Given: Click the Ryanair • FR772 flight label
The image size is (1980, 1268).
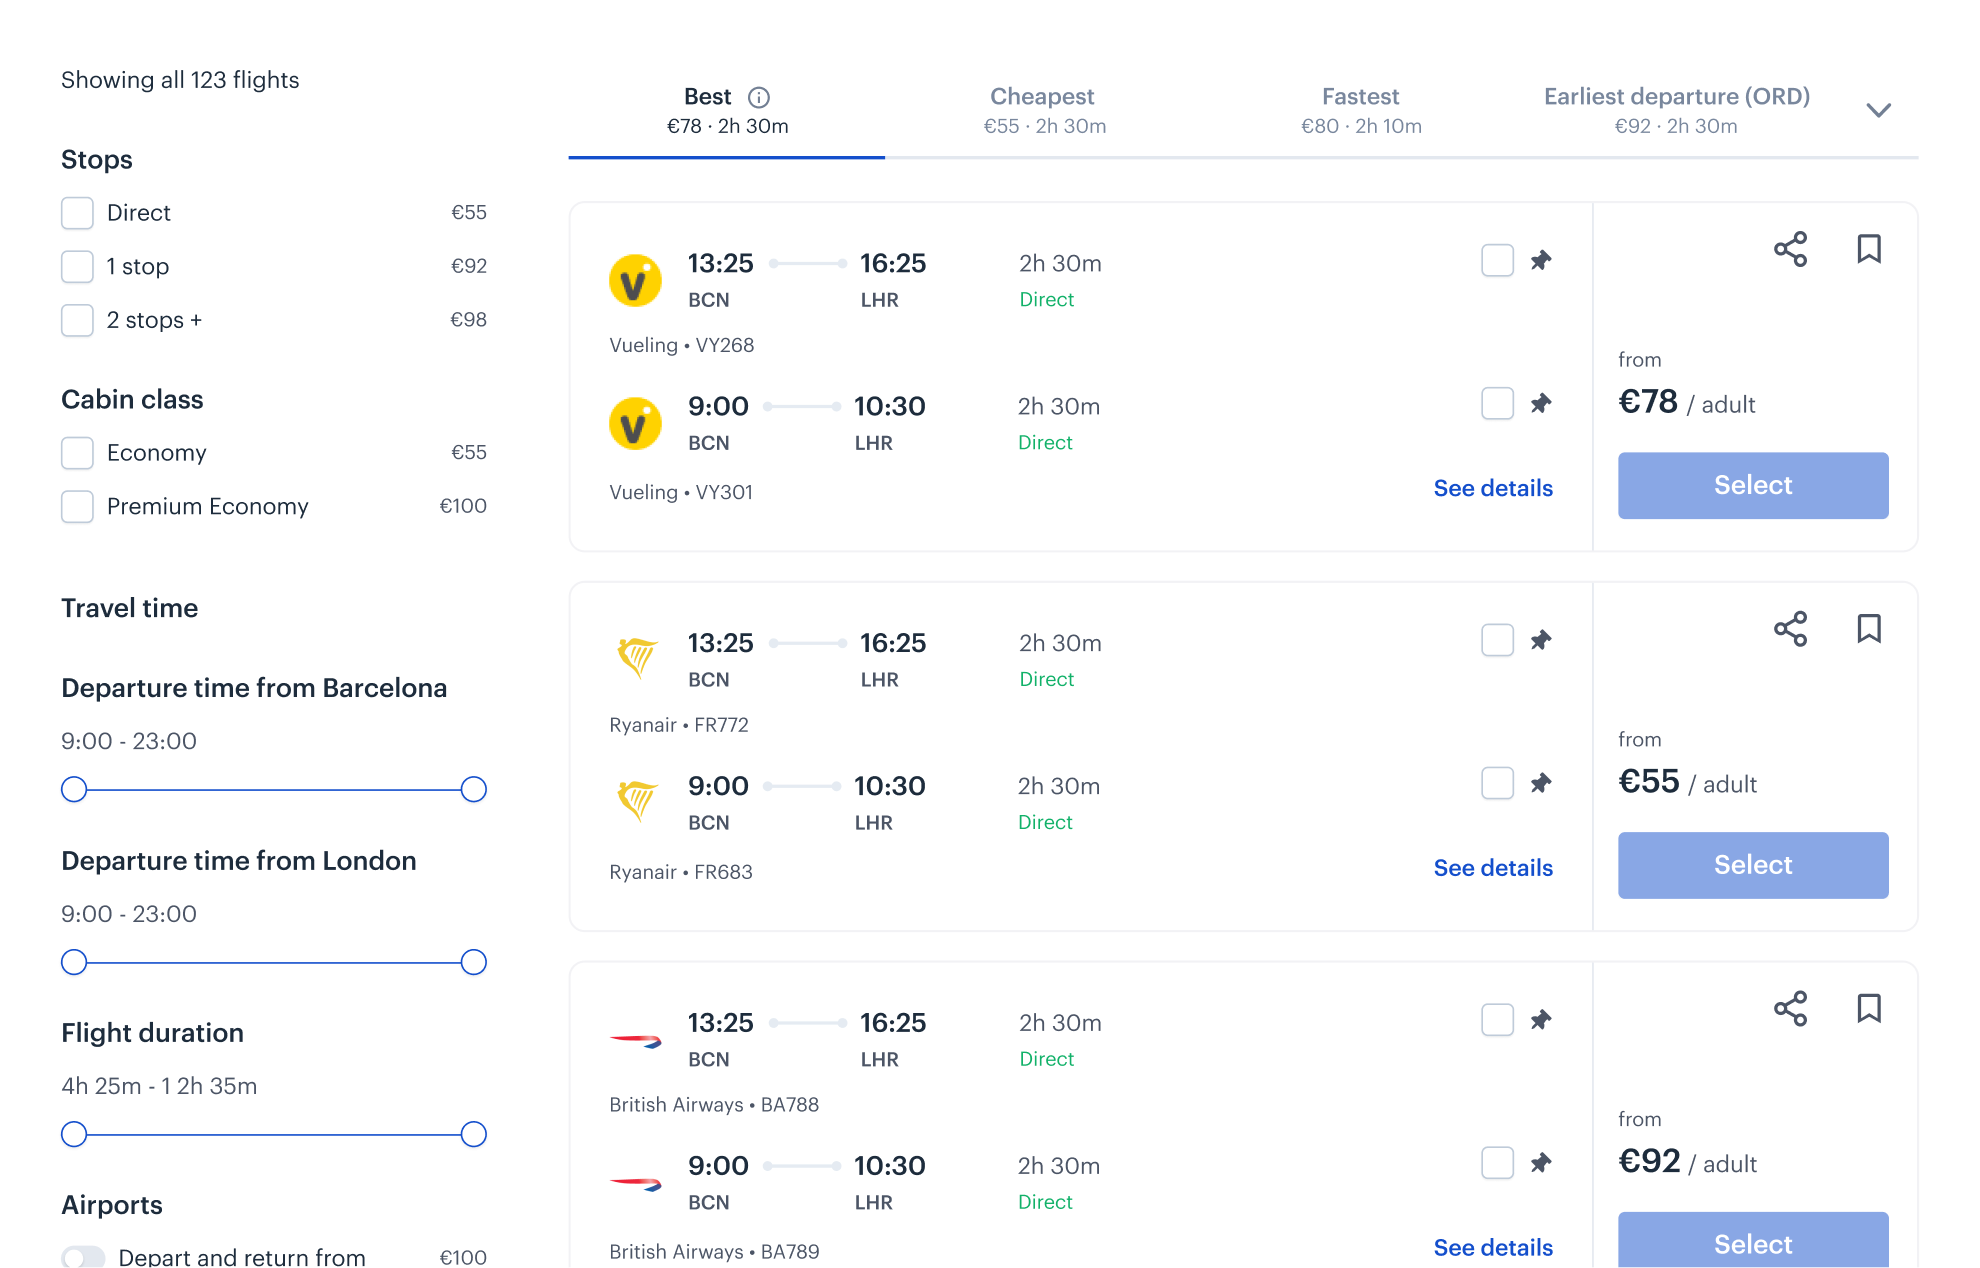Looking at the screenshot, I should pos(679,725).
